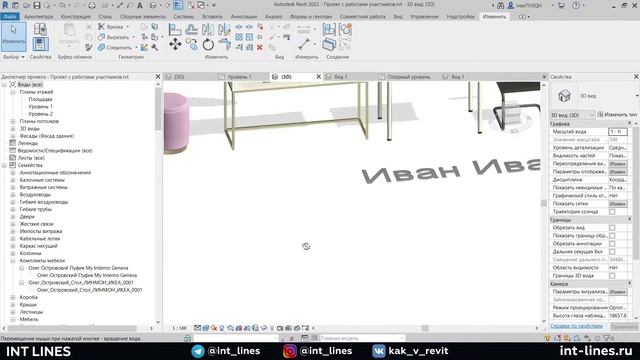Toggle Показать границу обрезки checkbox

tap(612, 236)
